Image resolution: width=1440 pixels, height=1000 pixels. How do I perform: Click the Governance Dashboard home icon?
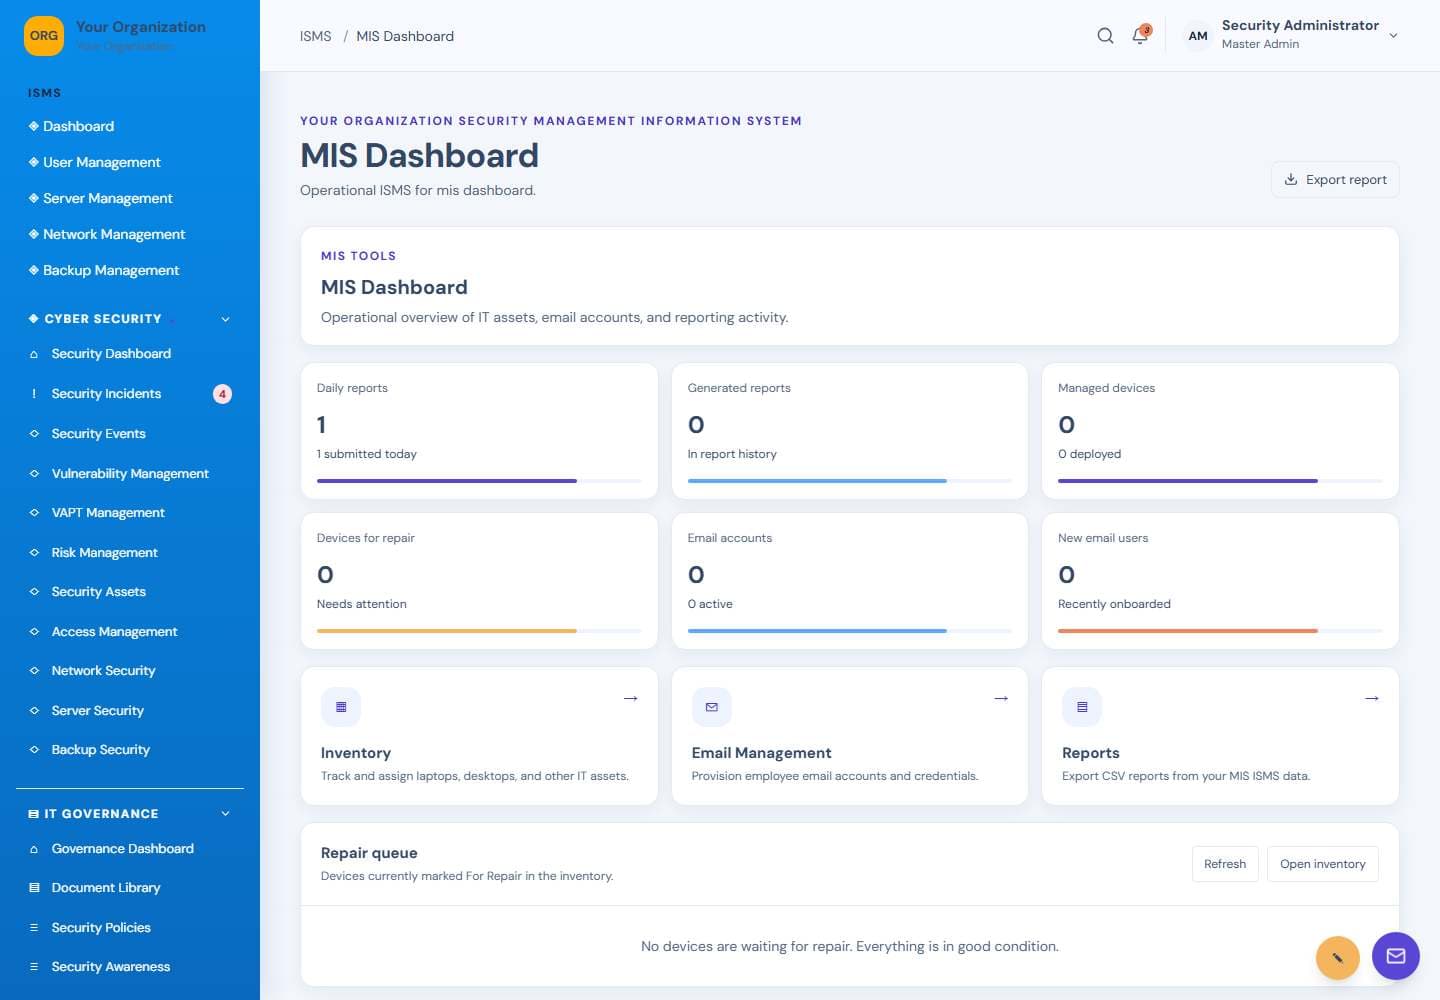pyautogui.click(x=34, y=849)
